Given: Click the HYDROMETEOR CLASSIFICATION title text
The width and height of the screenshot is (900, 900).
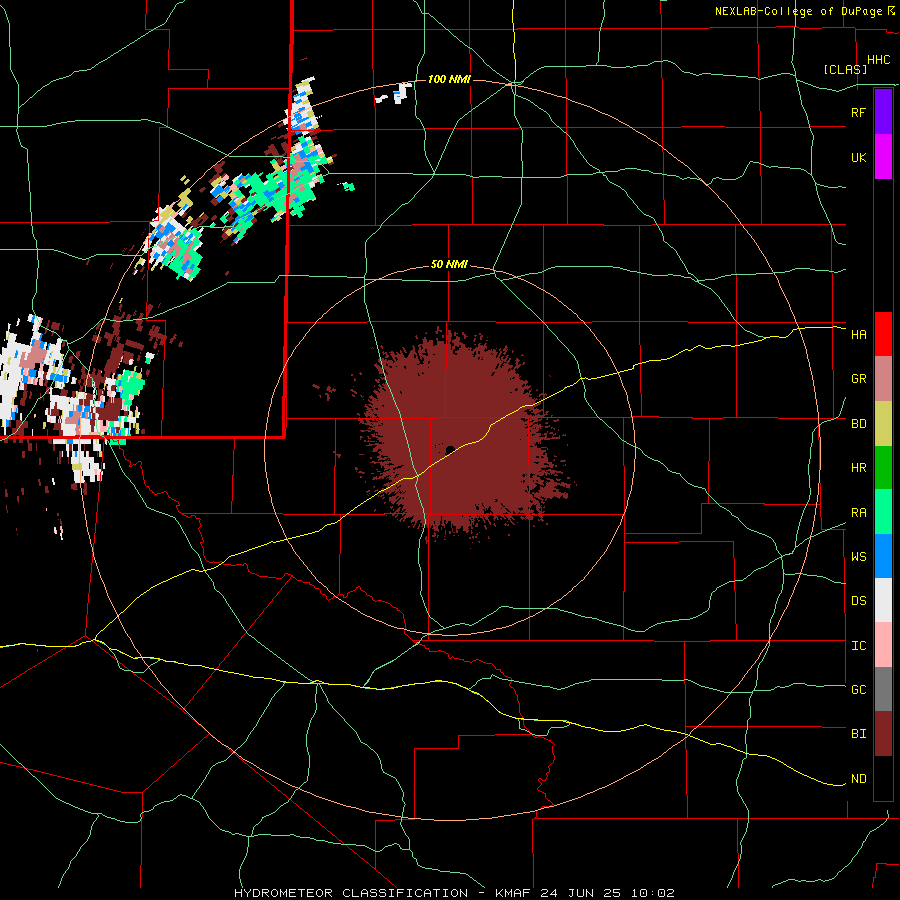Looking at the screenshot, I should pos(351,893).
